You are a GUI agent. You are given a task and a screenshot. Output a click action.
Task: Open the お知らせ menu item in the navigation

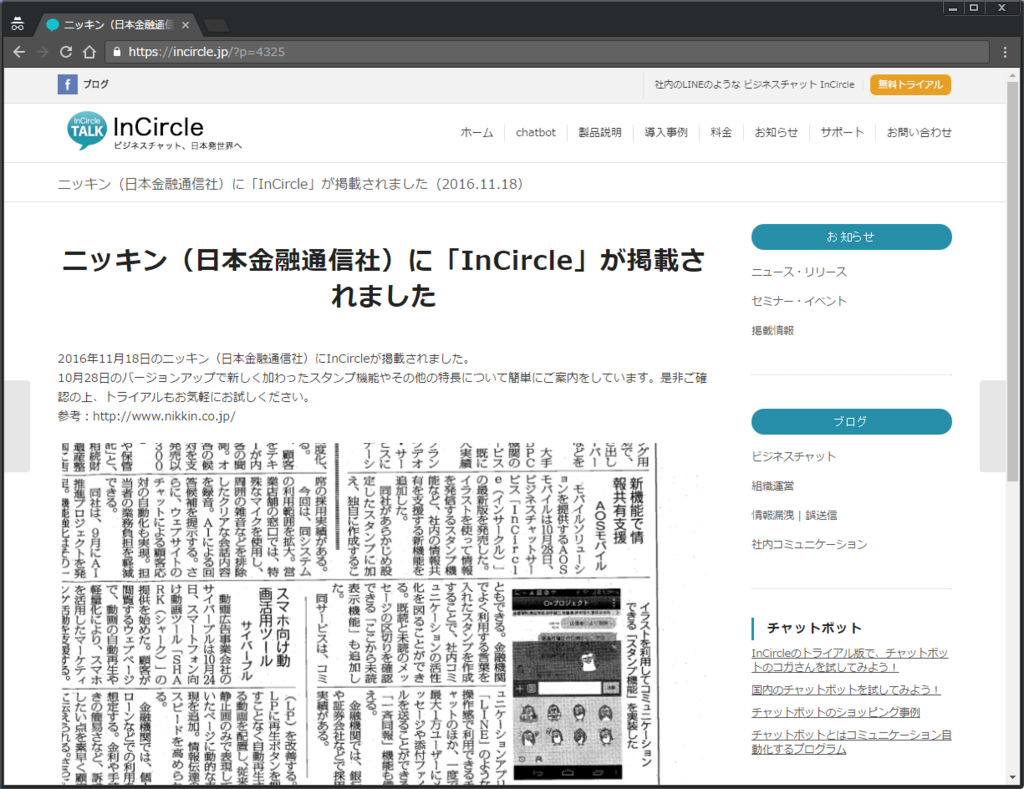776,133
